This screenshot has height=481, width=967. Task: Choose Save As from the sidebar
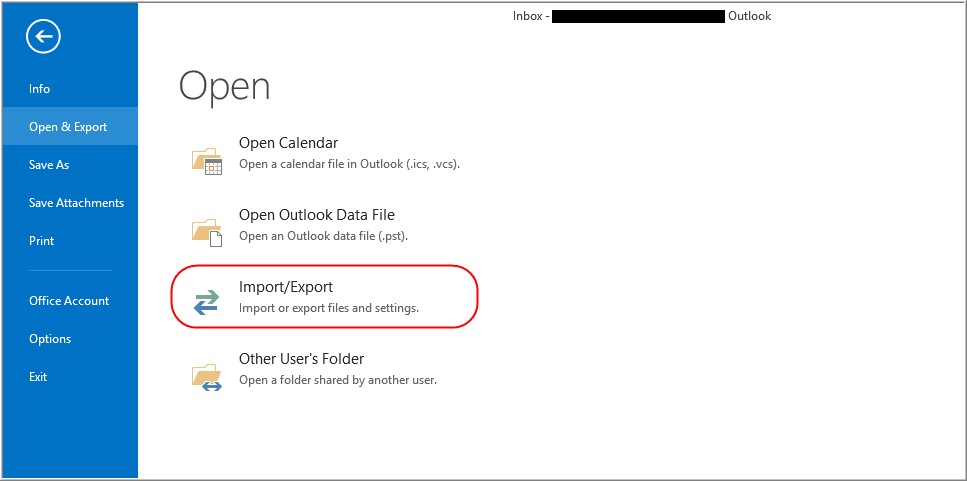(x=49, y=165)
